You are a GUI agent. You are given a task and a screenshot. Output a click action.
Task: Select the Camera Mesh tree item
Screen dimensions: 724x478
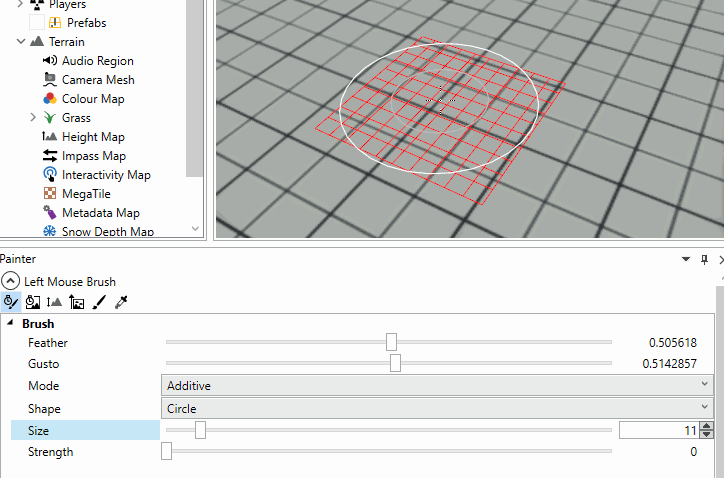coord(98,79)
